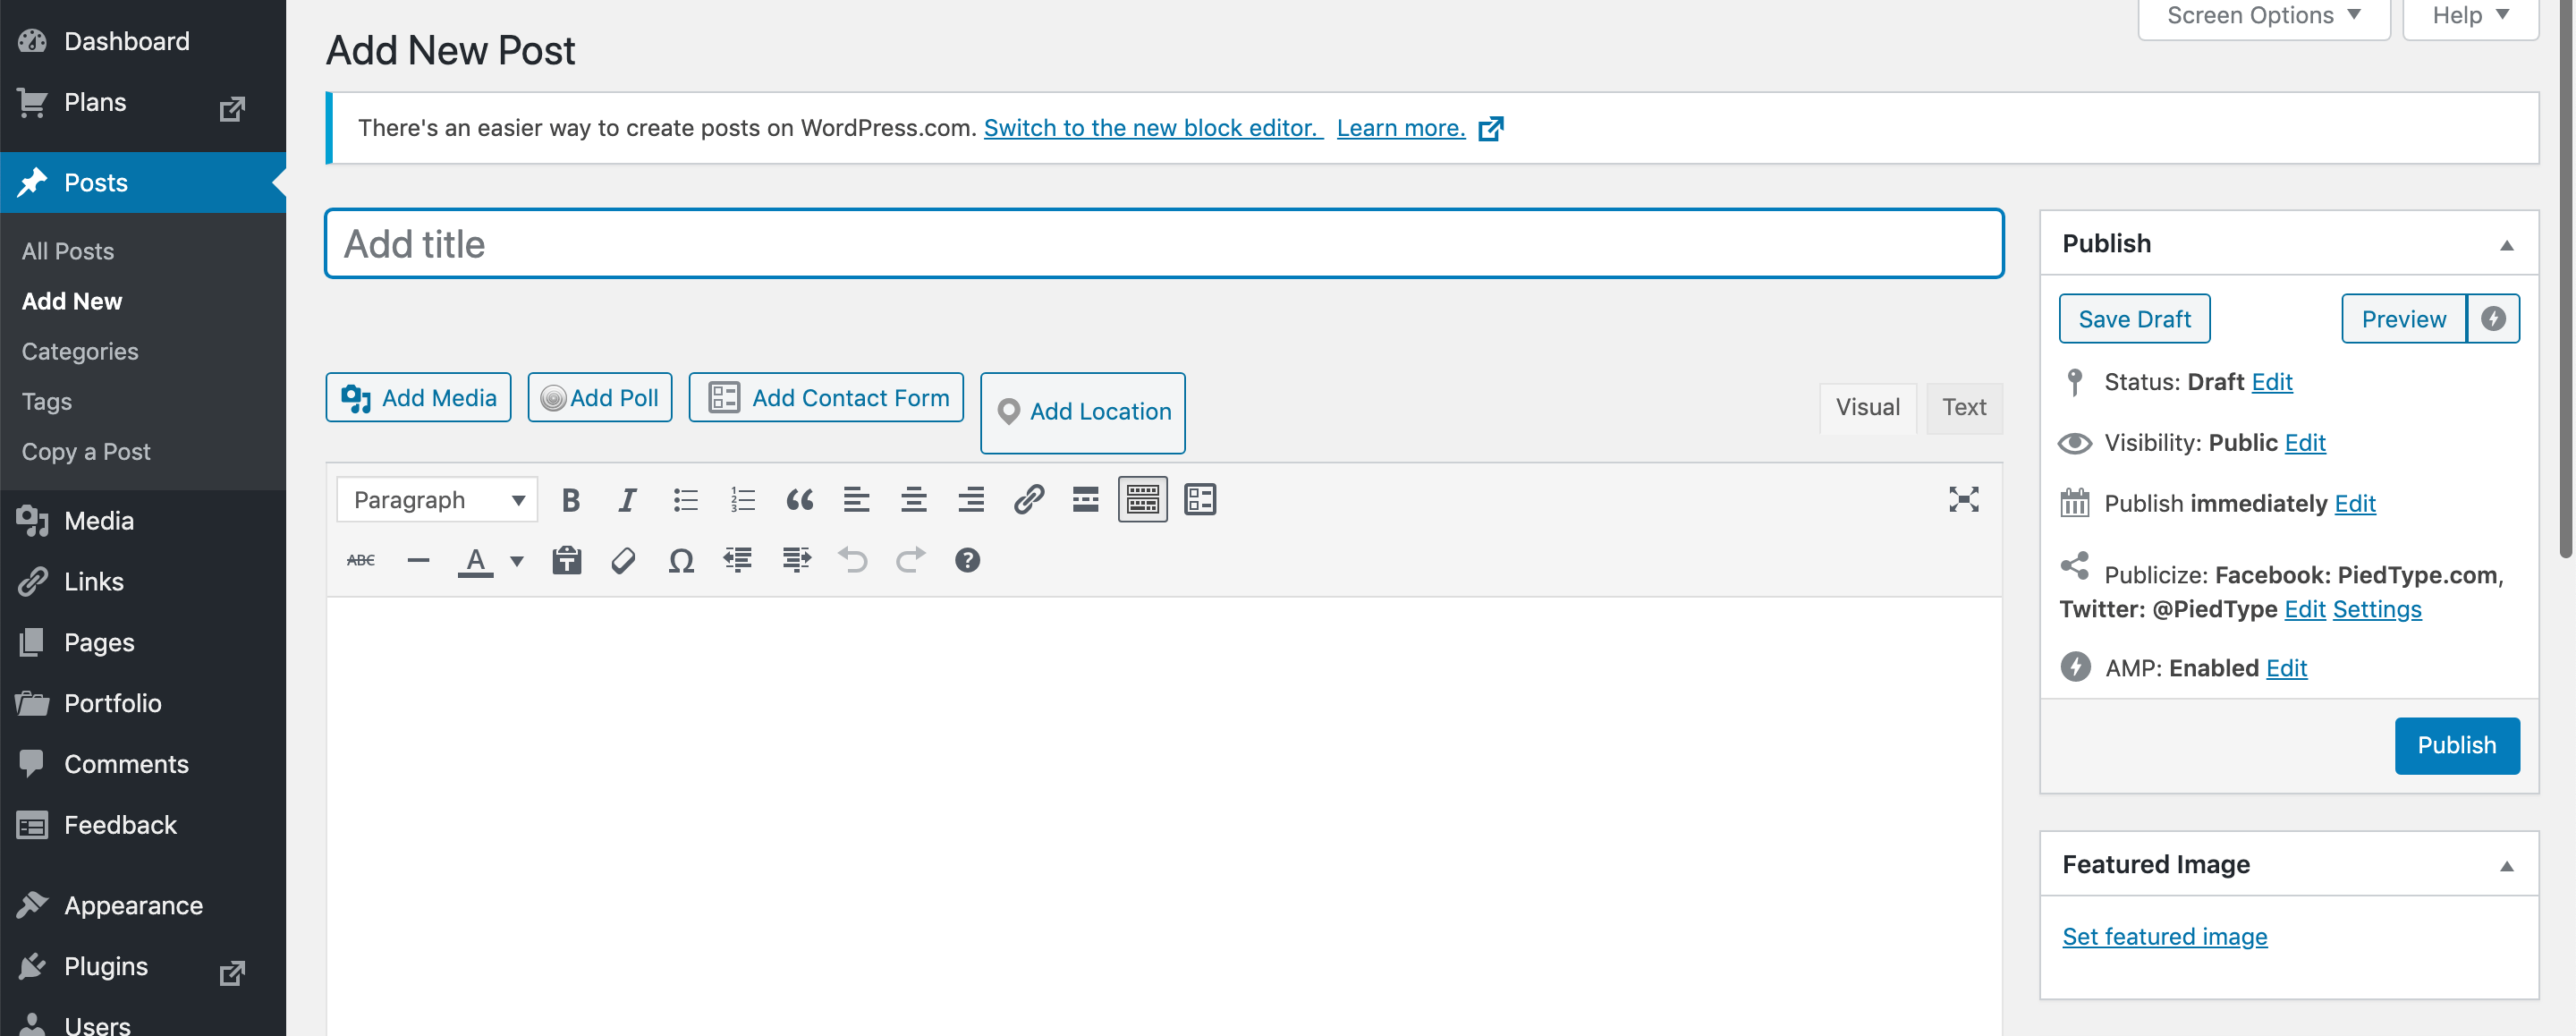
Task: Collapse the Publish panel
Action: coord(2506,245)
